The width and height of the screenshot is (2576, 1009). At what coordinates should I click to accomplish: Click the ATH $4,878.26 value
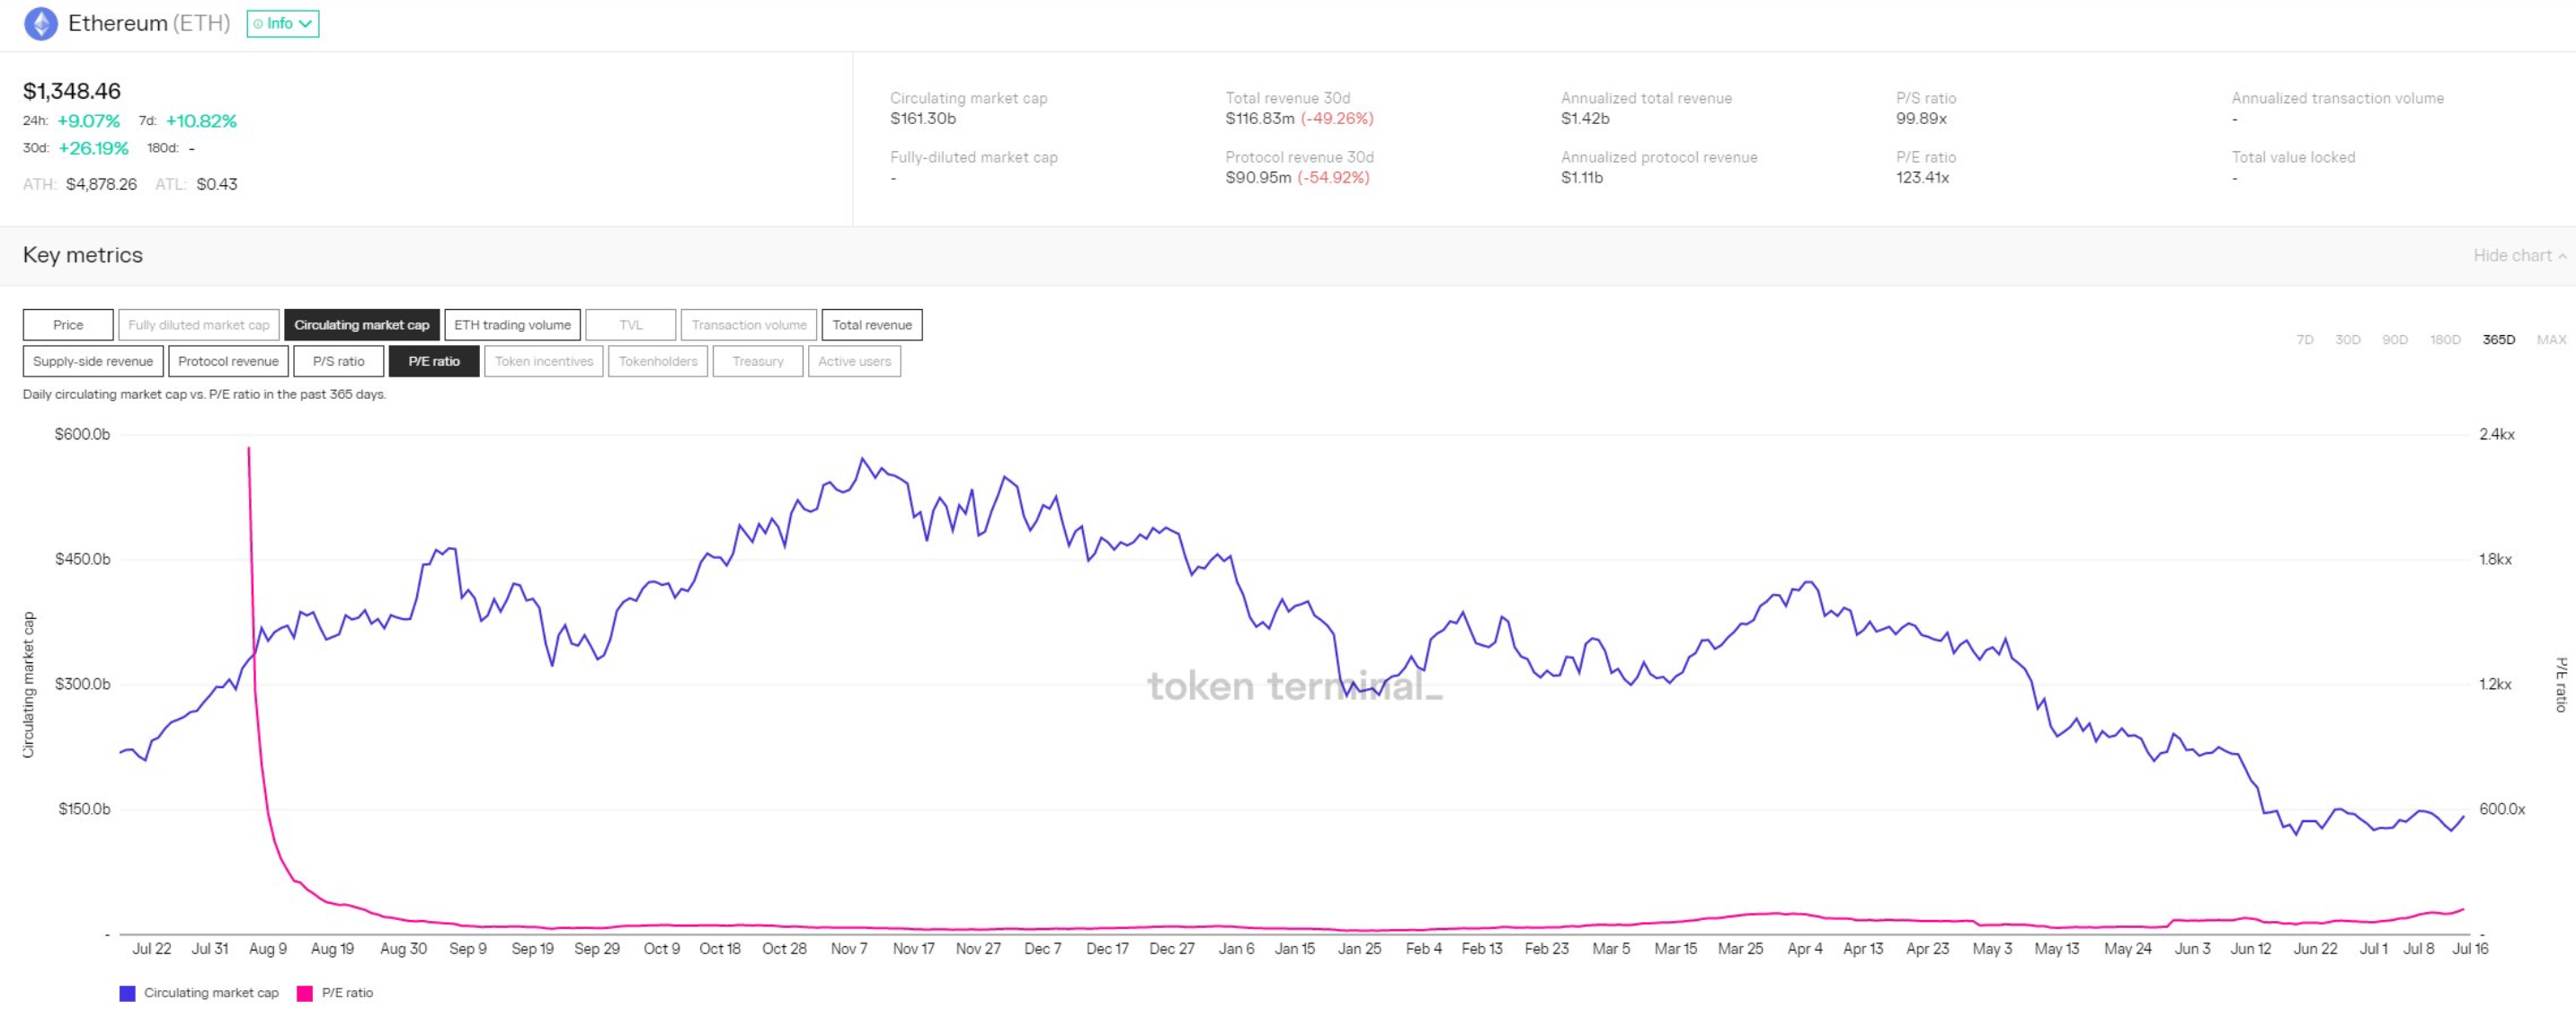101,184
